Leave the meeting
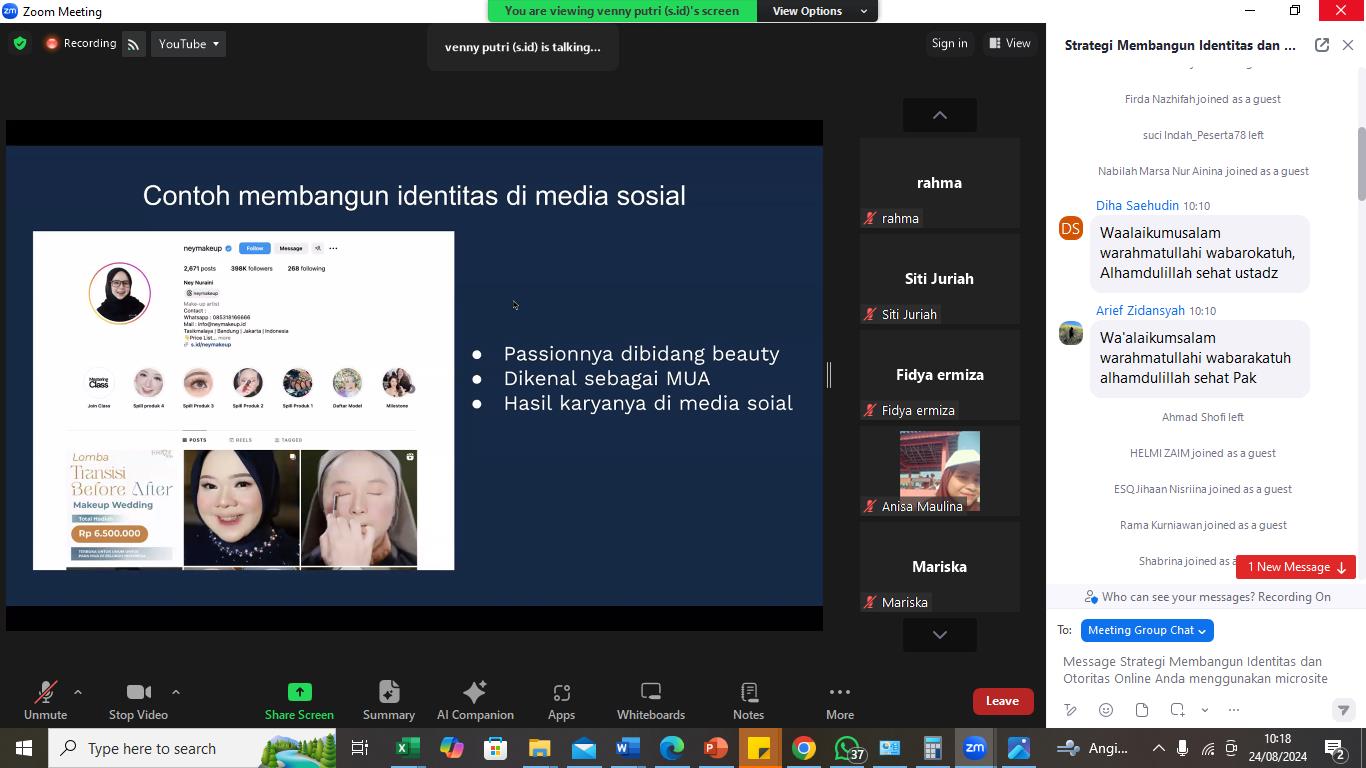1366x768 pixels. [x=1002, y=701]
